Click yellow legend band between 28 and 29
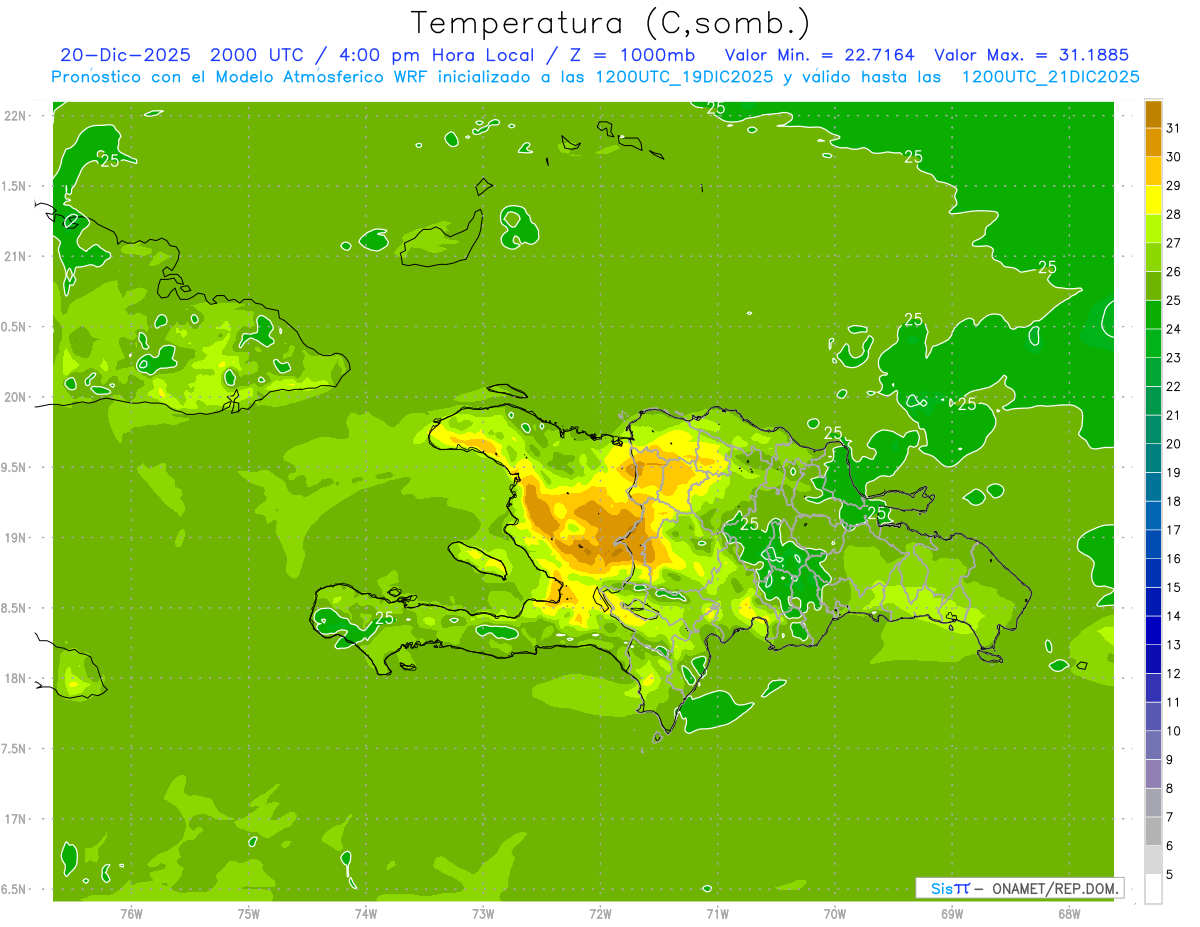This screenshot has height=927, width=1200. coord(1153,200)
